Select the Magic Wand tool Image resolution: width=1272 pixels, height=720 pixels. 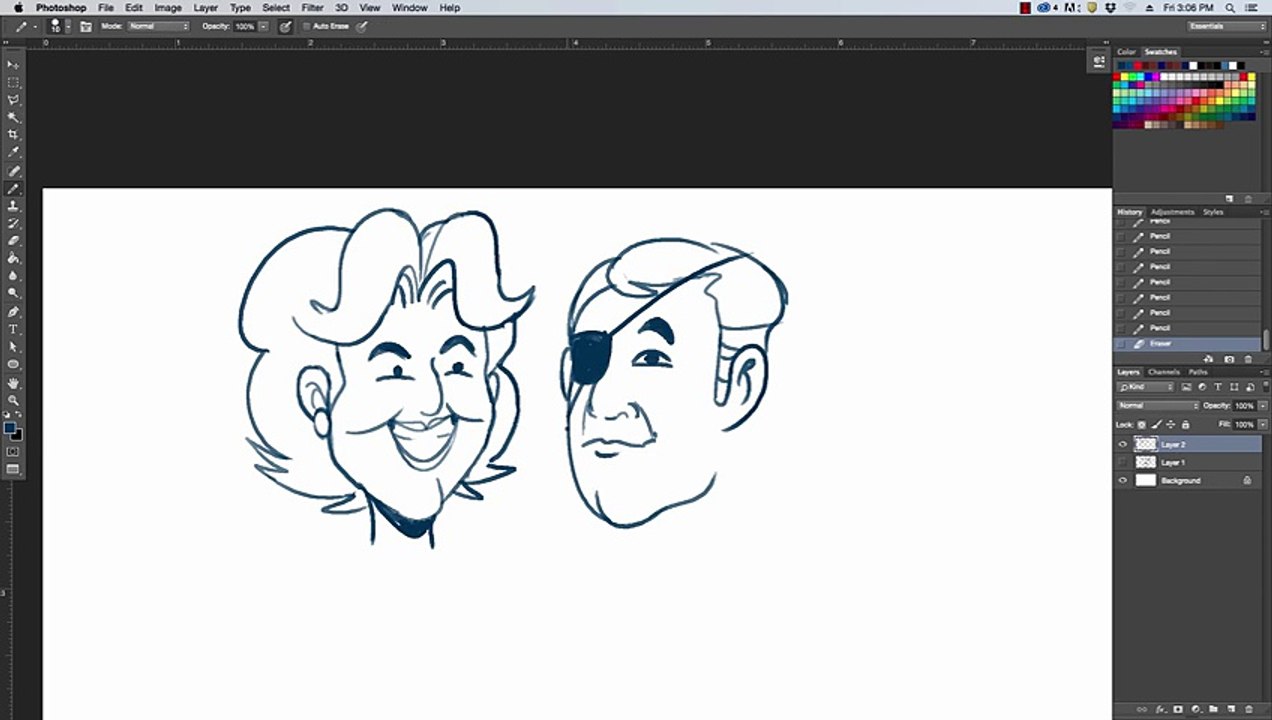coord(14,117)
